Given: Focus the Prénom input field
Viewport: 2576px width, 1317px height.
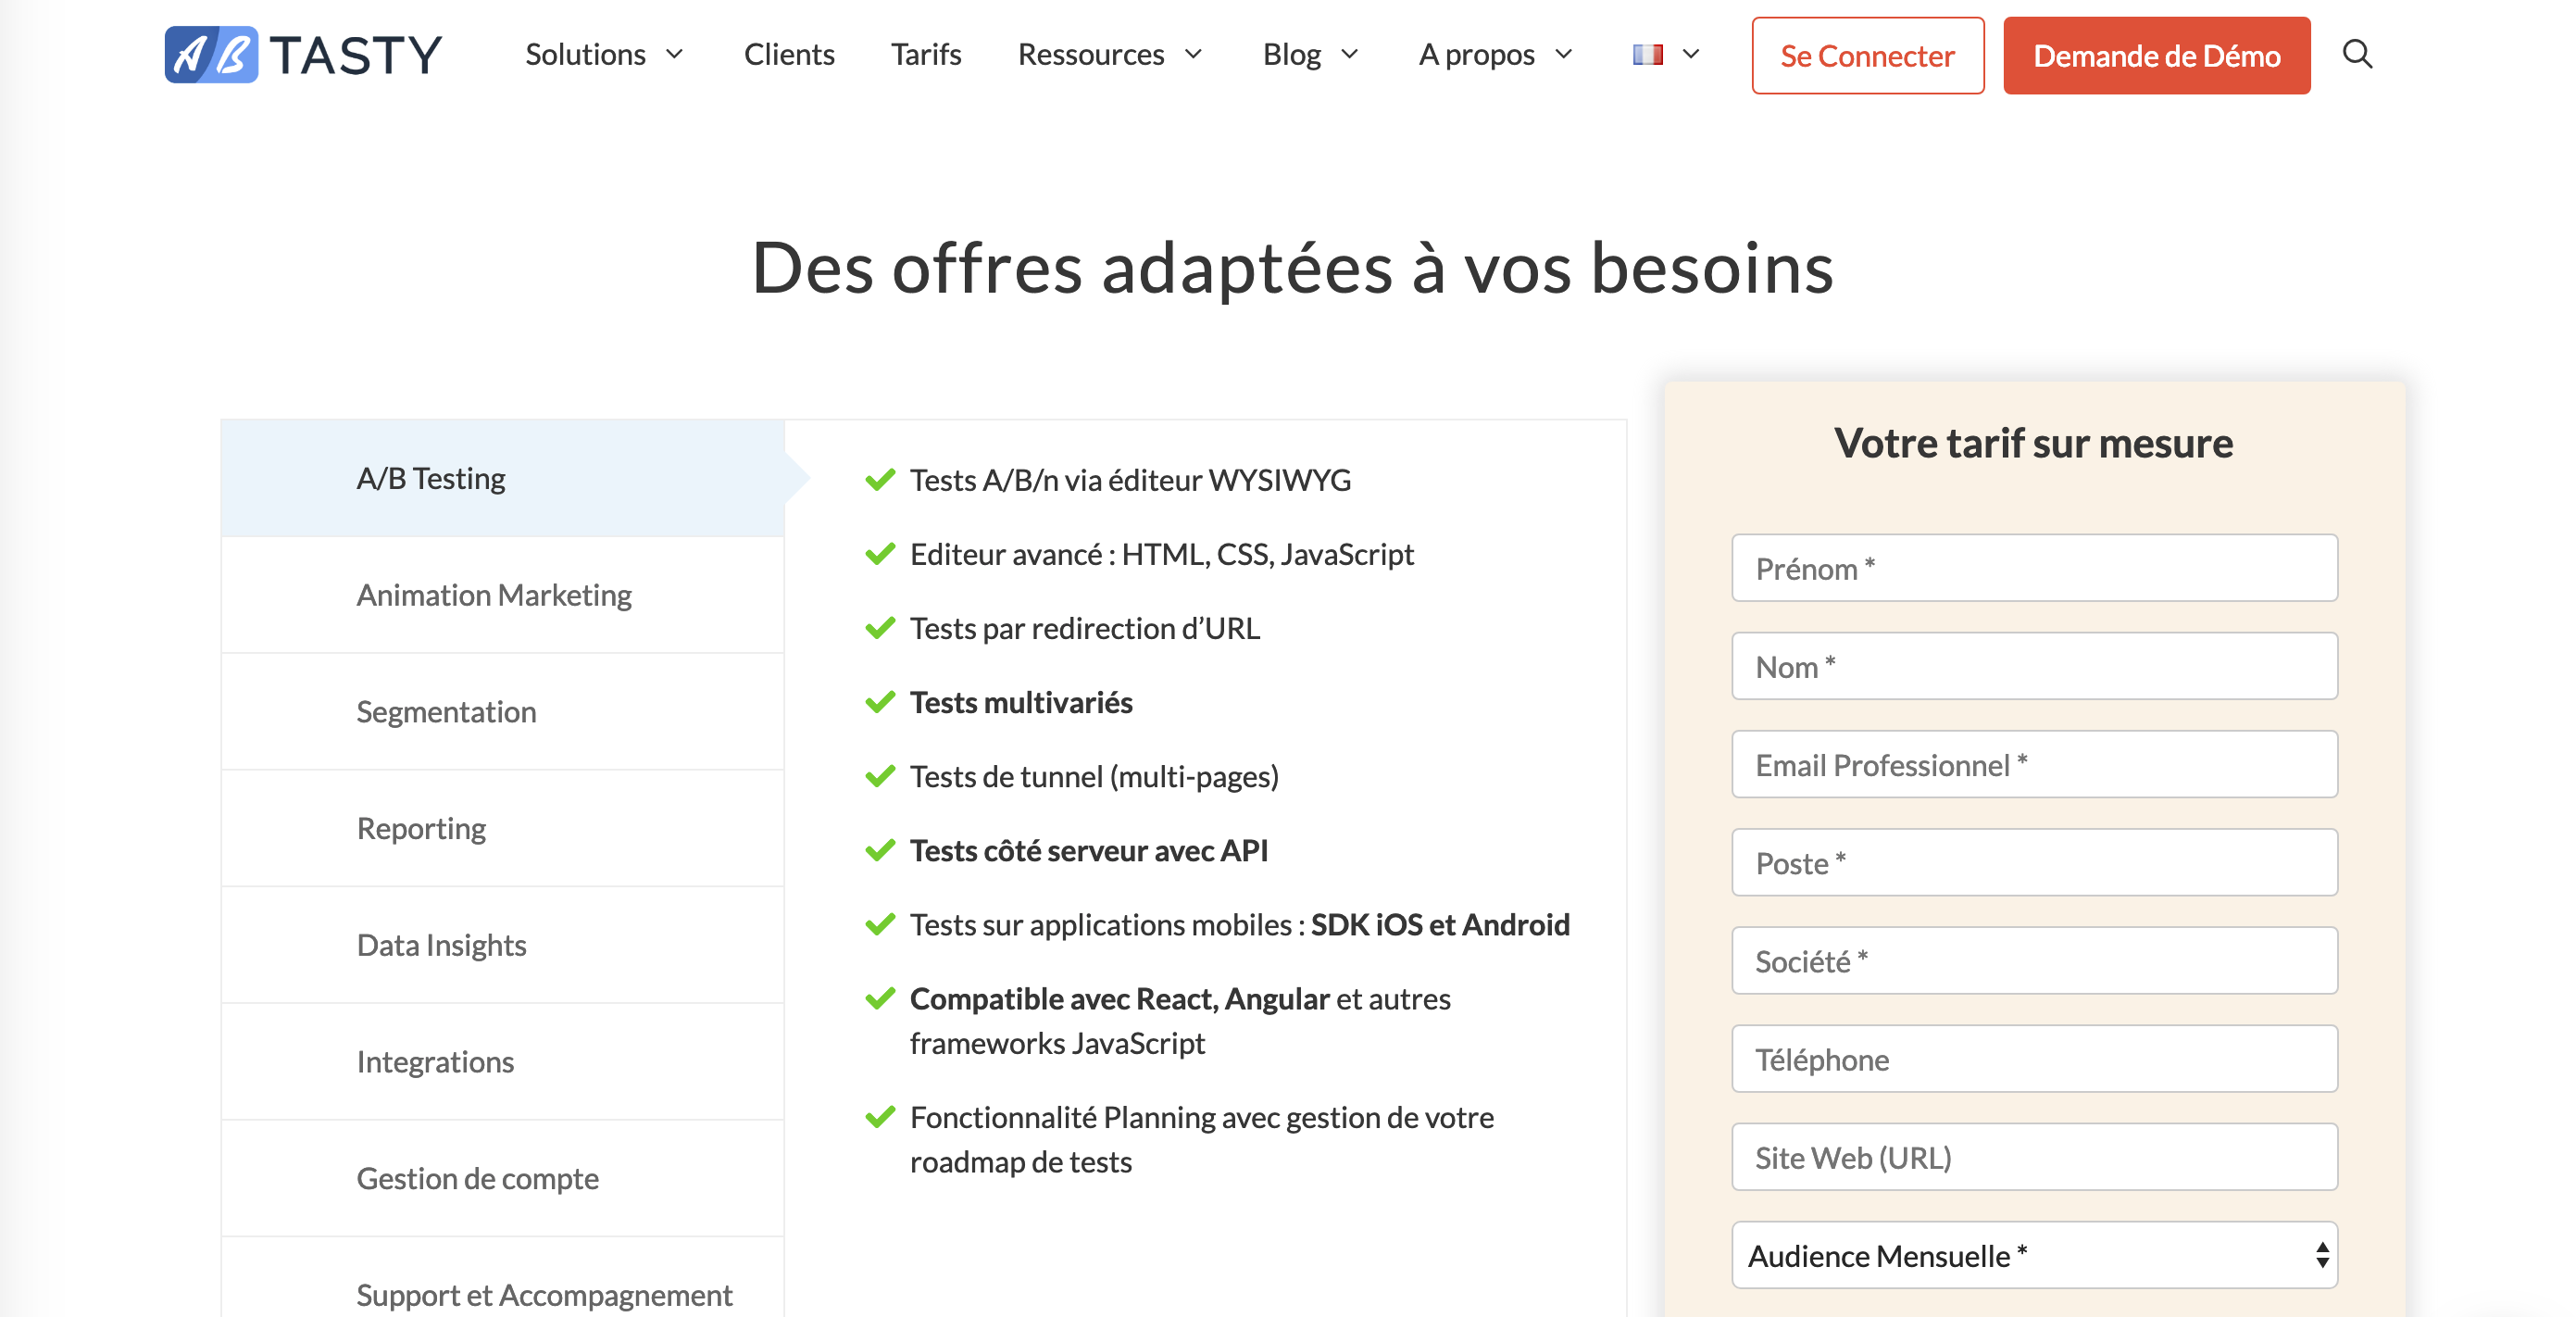Looking at the screenshot, I should (x=2034, y=568).
